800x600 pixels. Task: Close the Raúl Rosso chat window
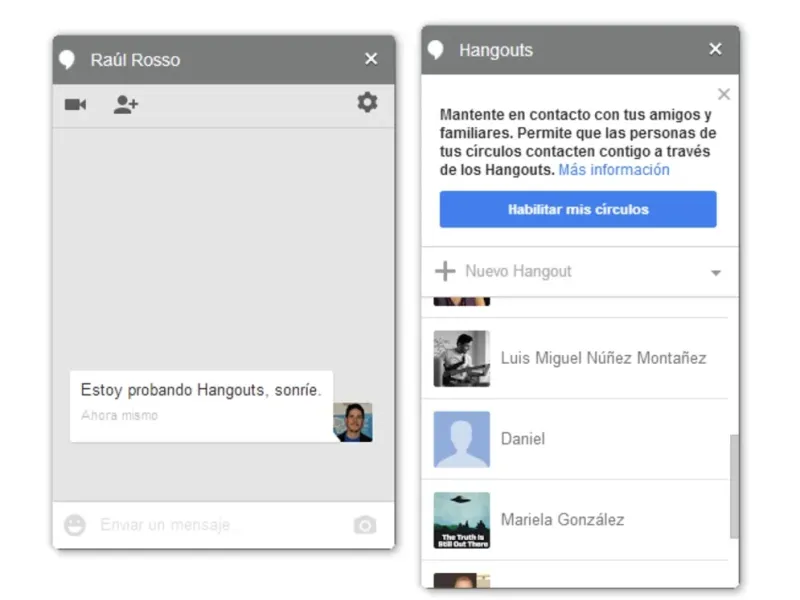[371, 59]
